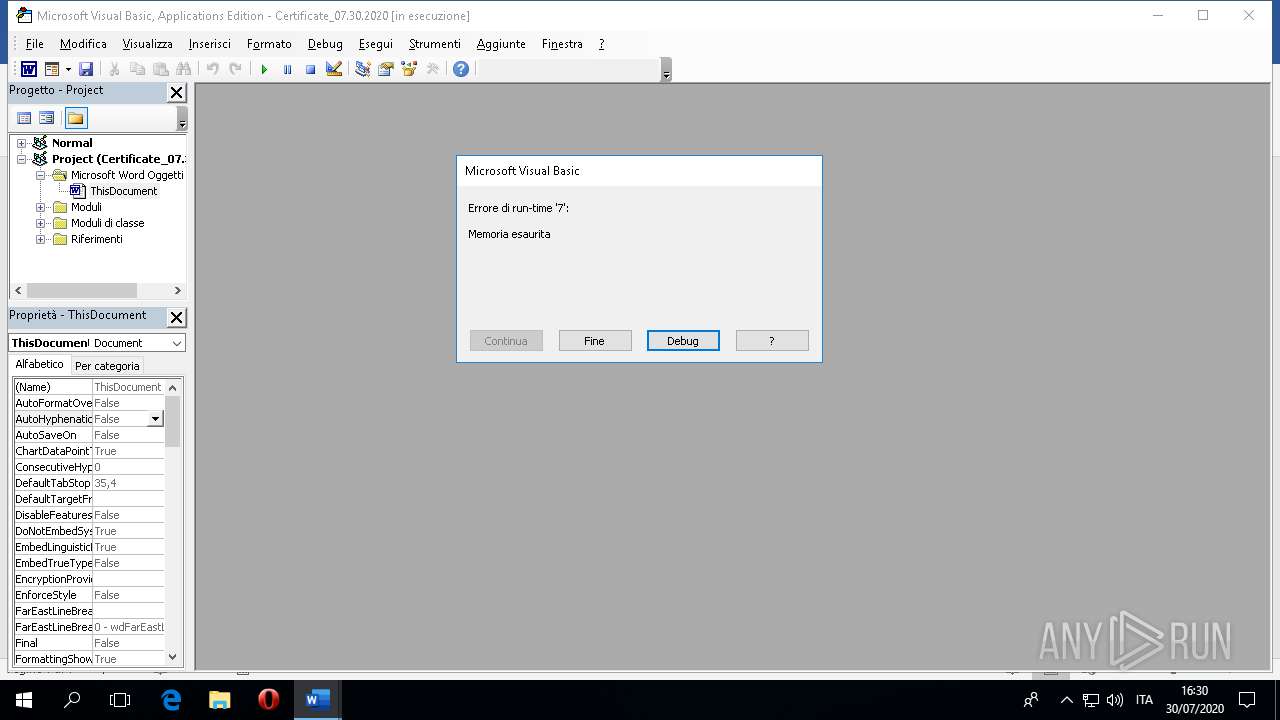Close the Progetto - Project panel

point(176,92)
